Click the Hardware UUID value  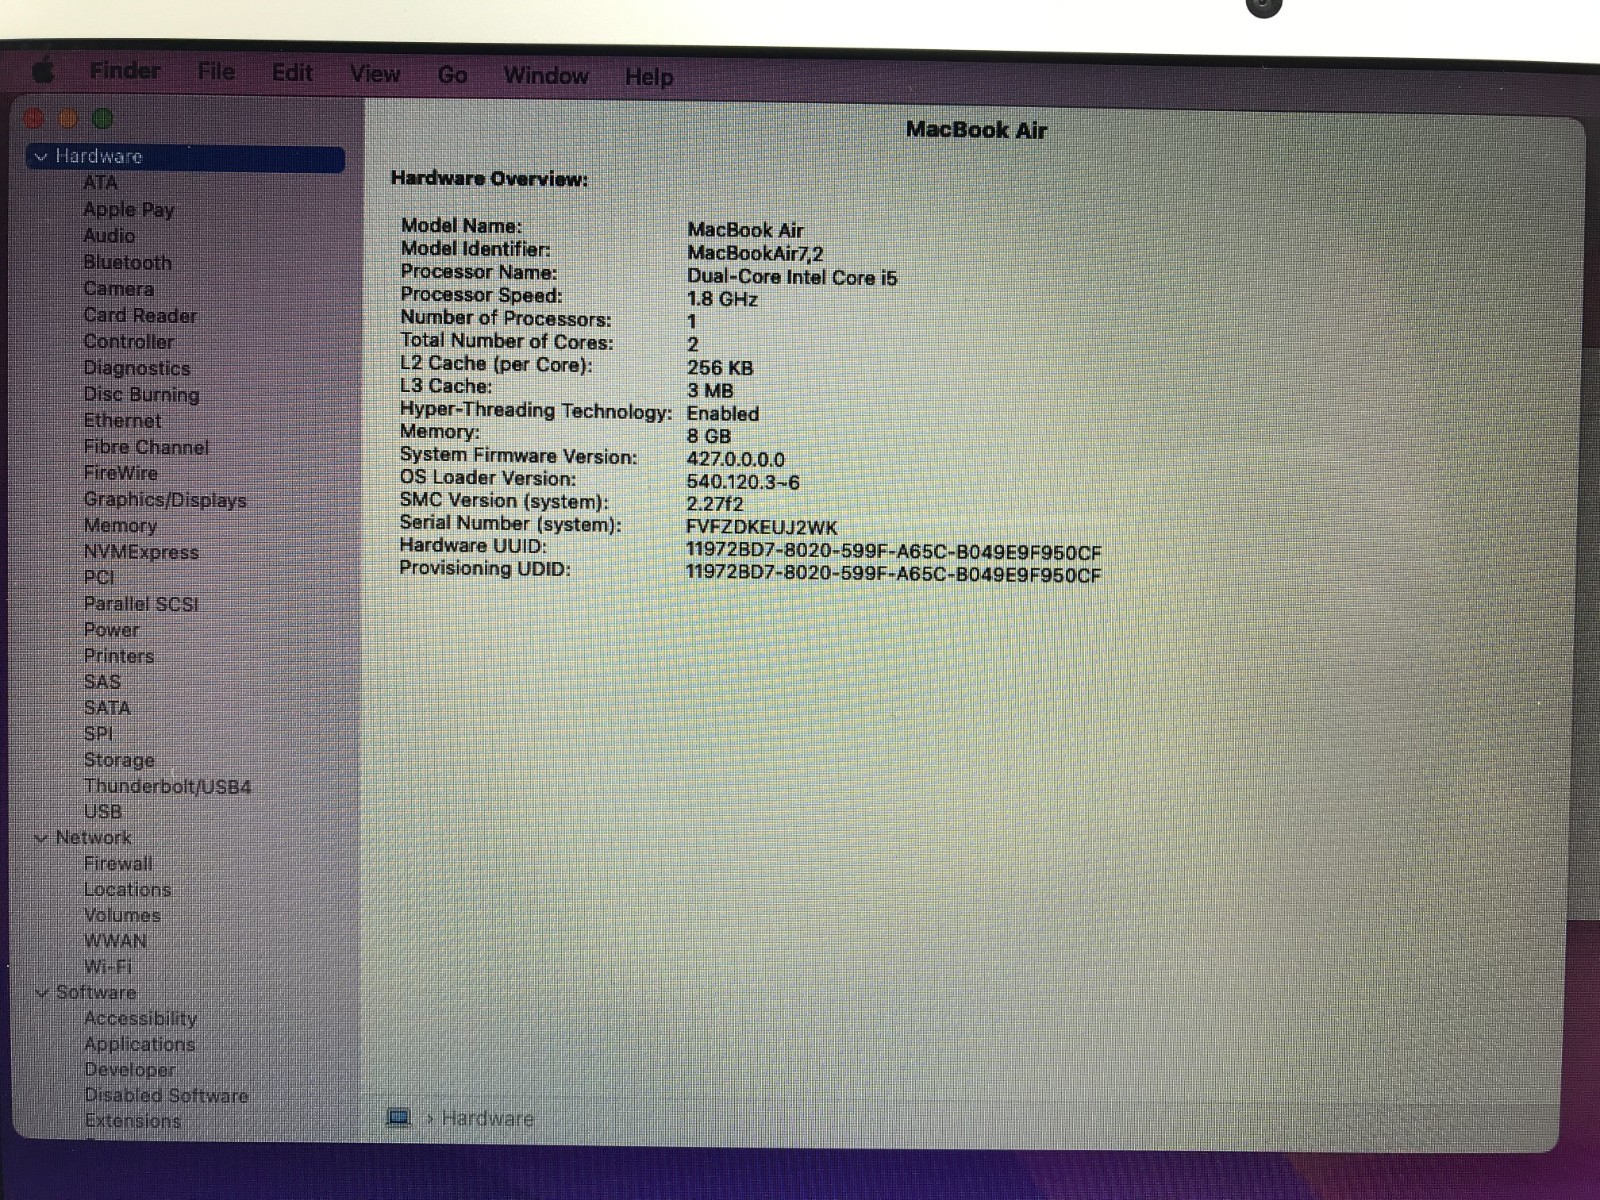pyautogui.click(x=893, y=551)
